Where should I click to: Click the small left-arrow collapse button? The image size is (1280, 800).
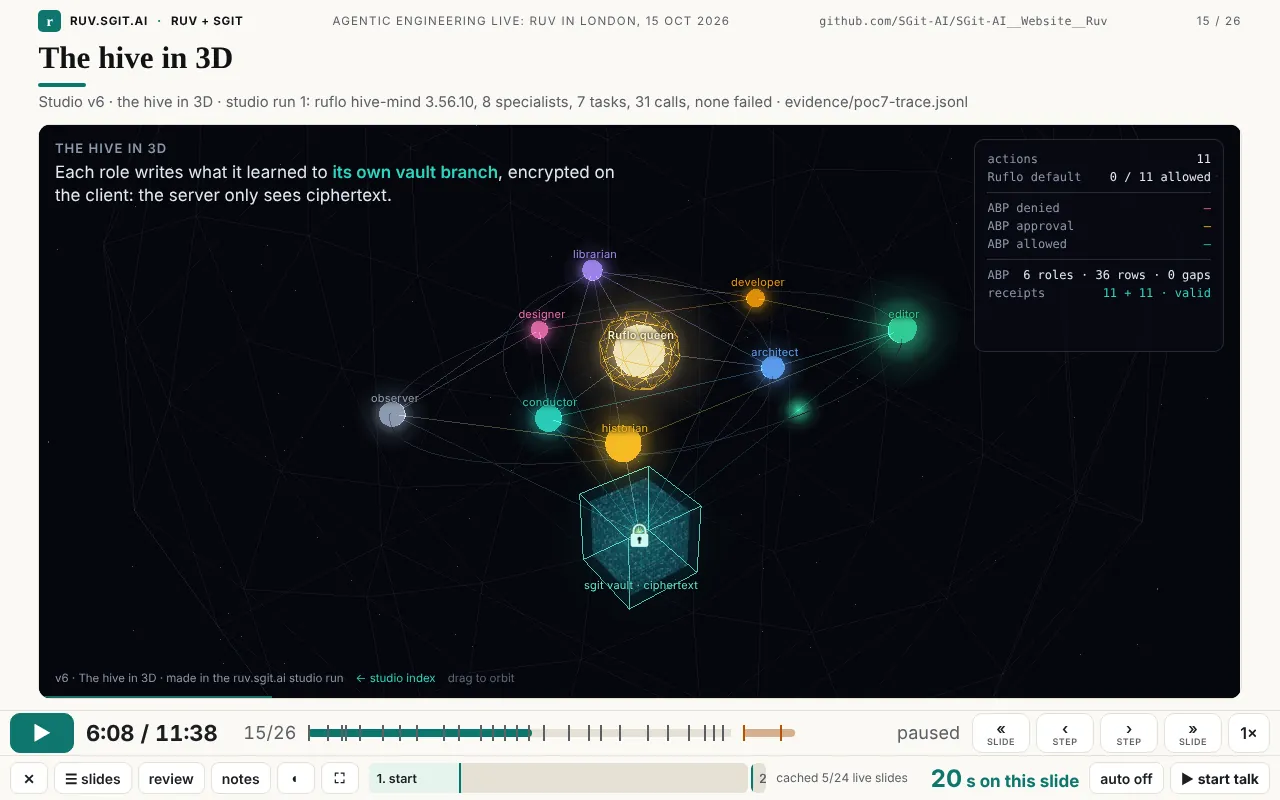pyautogui.click(x=296, y=779)
